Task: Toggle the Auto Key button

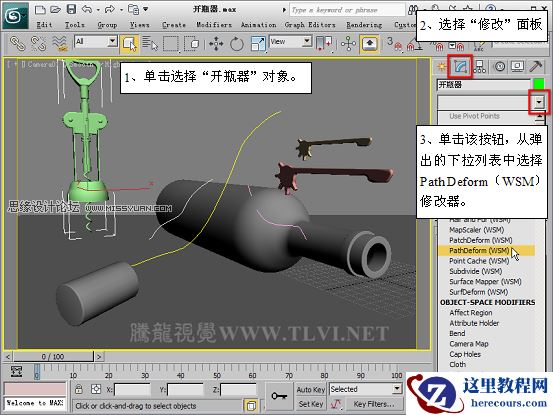Action: pyautogui.click(x=310, y=390)
